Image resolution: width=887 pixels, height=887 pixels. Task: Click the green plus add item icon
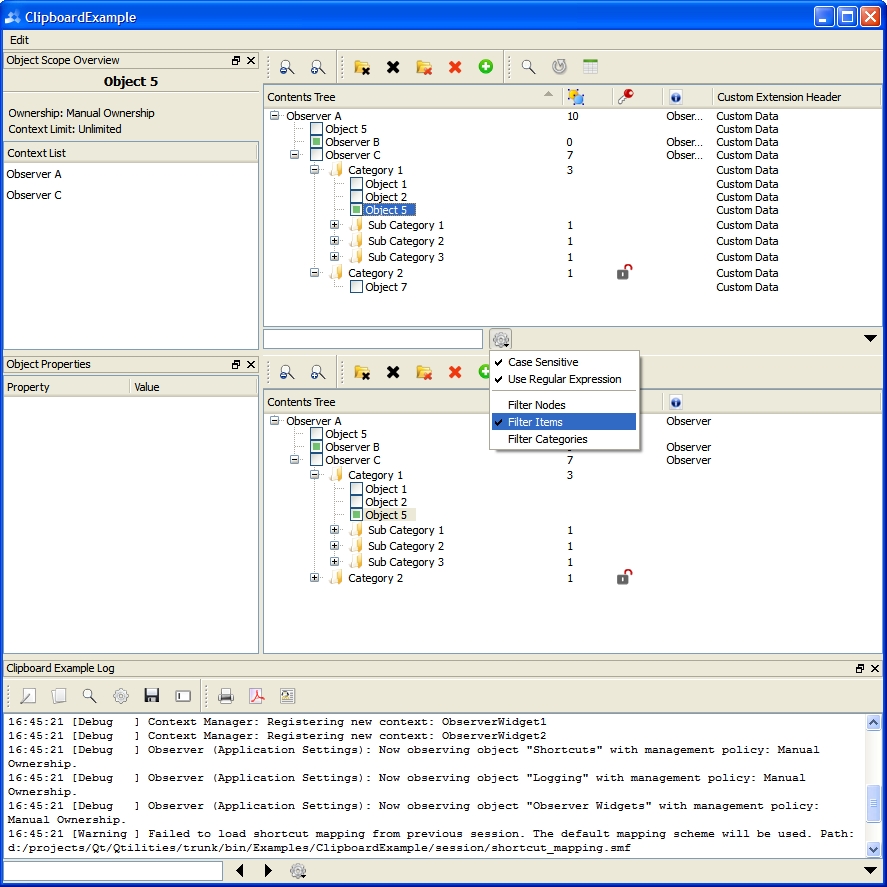tap(486, 66)
